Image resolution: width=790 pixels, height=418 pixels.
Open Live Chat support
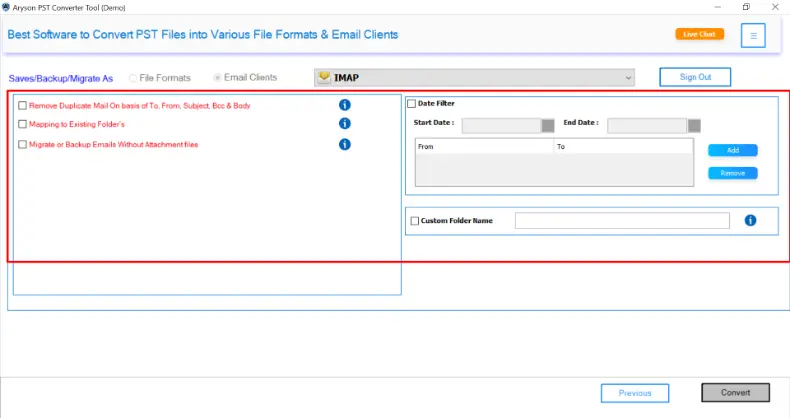pos(699,34)
